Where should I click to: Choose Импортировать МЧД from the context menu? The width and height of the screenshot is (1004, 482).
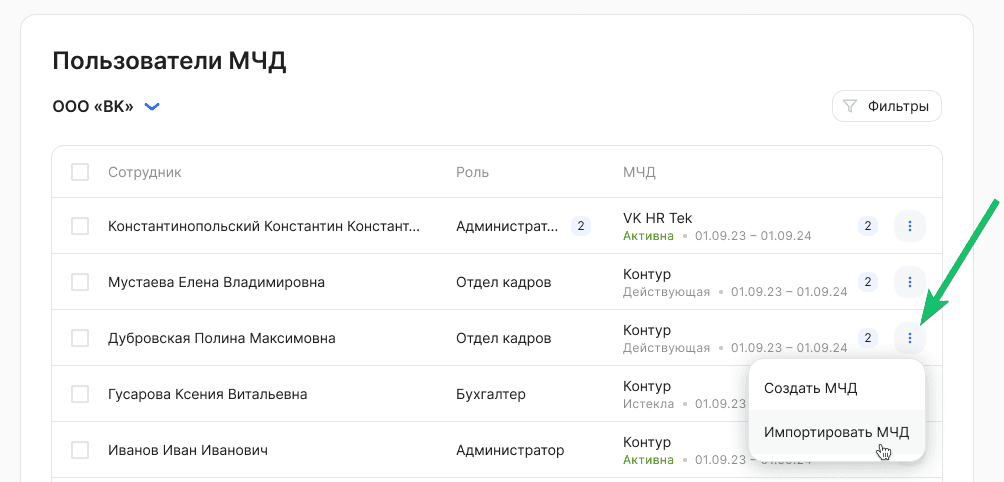pyautogui.click(x=836, y=432)
